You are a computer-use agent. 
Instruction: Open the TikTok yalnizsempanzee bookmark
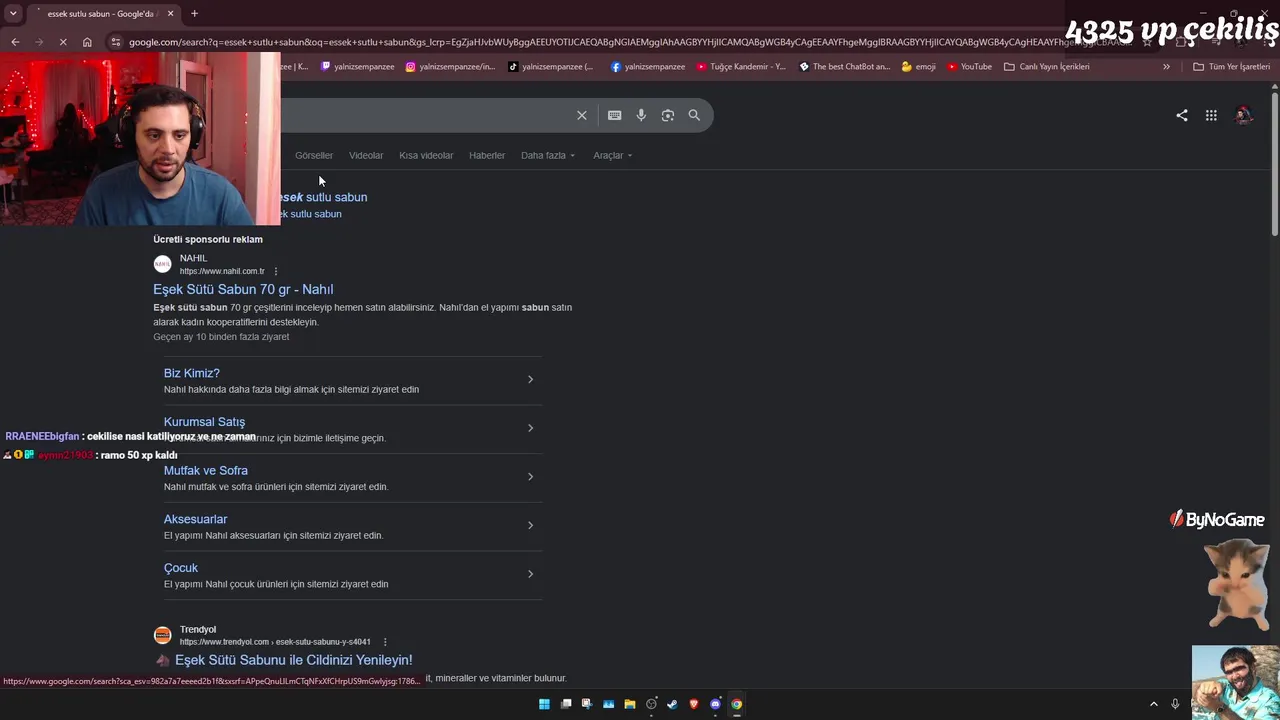point(551,67)
